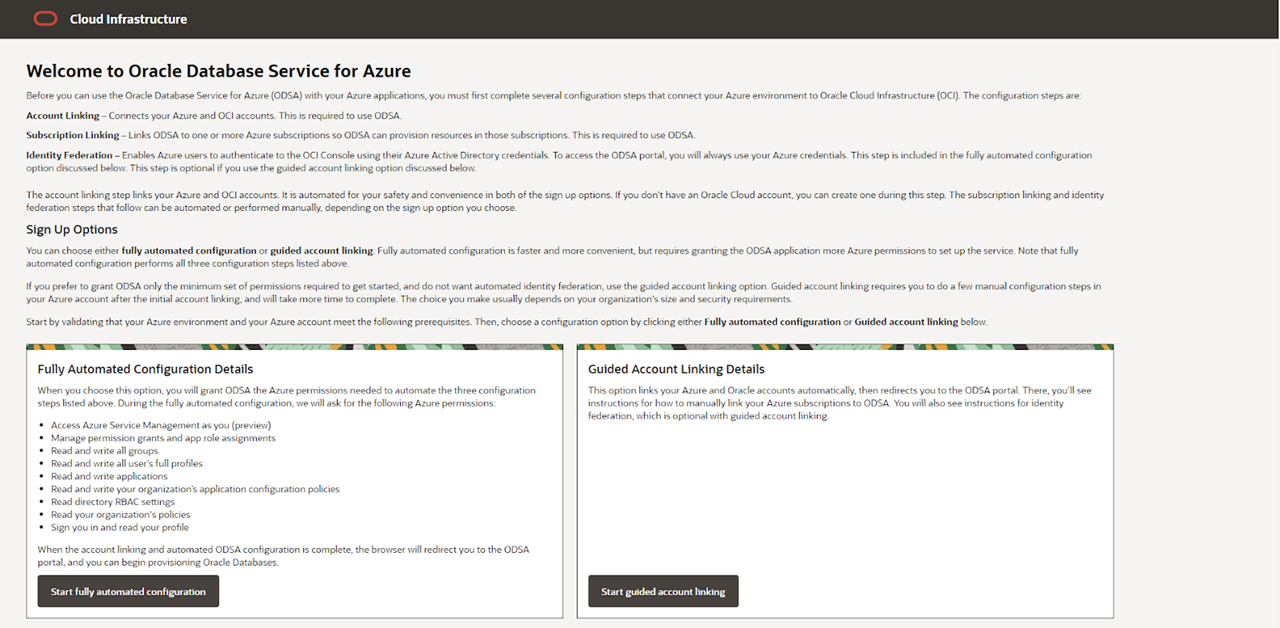
Task: Click the "Read your organization's policies" bullet
Action: tap(120, 515)
